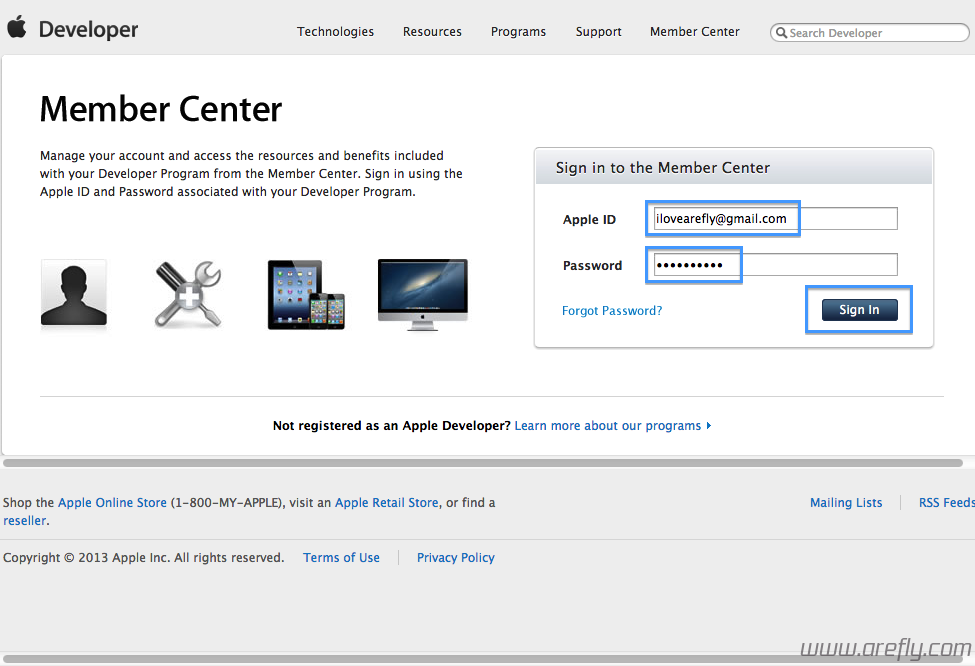Open the Support menu
This screenshot has width=975, height=666.
pyautogui.click(x=598, y=32)
